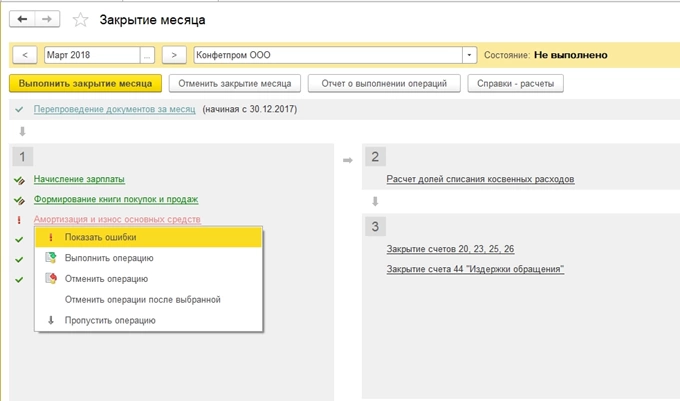Open Справки - расчеты
This screenshot has width=680, height=401.
point(516,83)
